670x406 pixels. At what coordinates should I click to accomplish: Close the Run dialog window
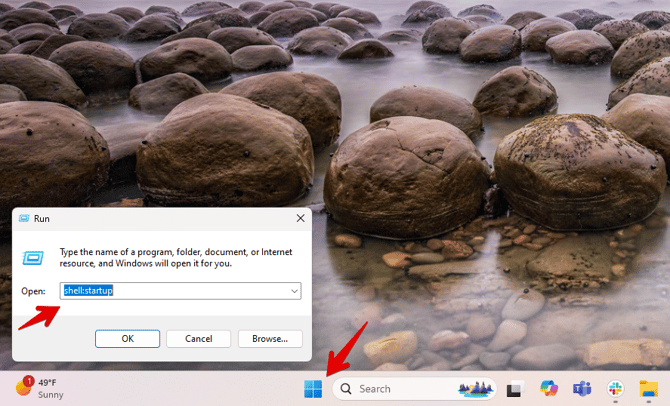click(x=300, y=218)
